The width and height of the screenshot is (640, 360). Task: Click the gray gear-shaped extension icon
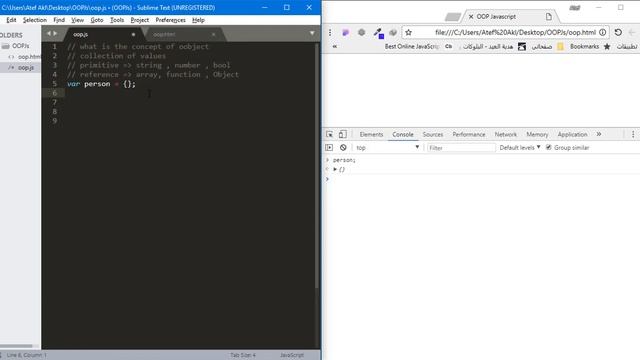pos(361,32)
